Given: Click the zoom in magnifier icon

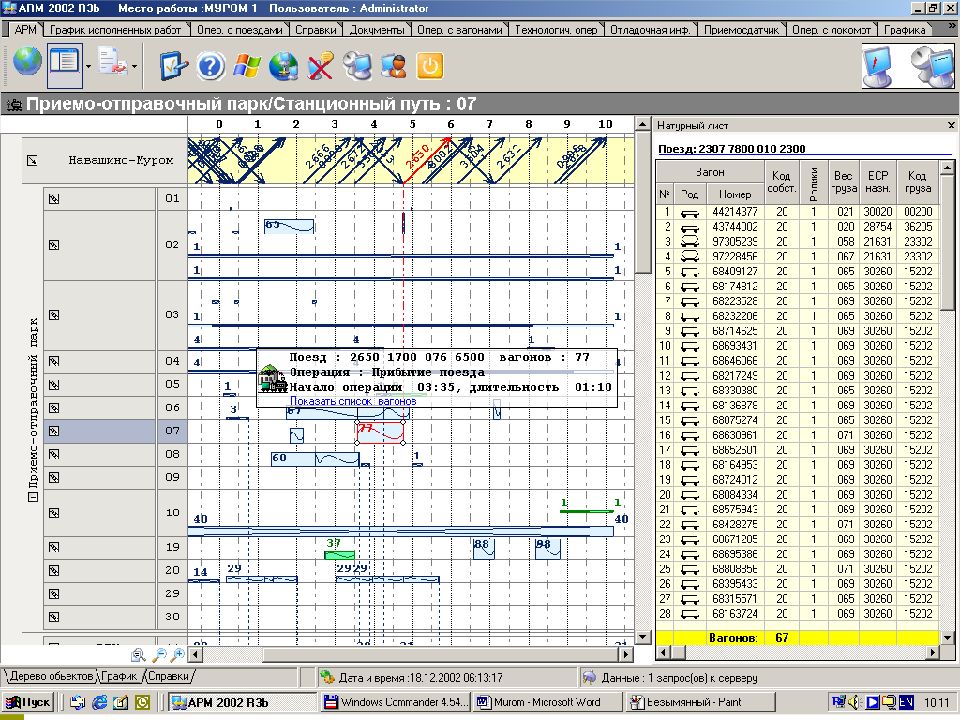Looking at the screenshot, I should pos(178,654).
